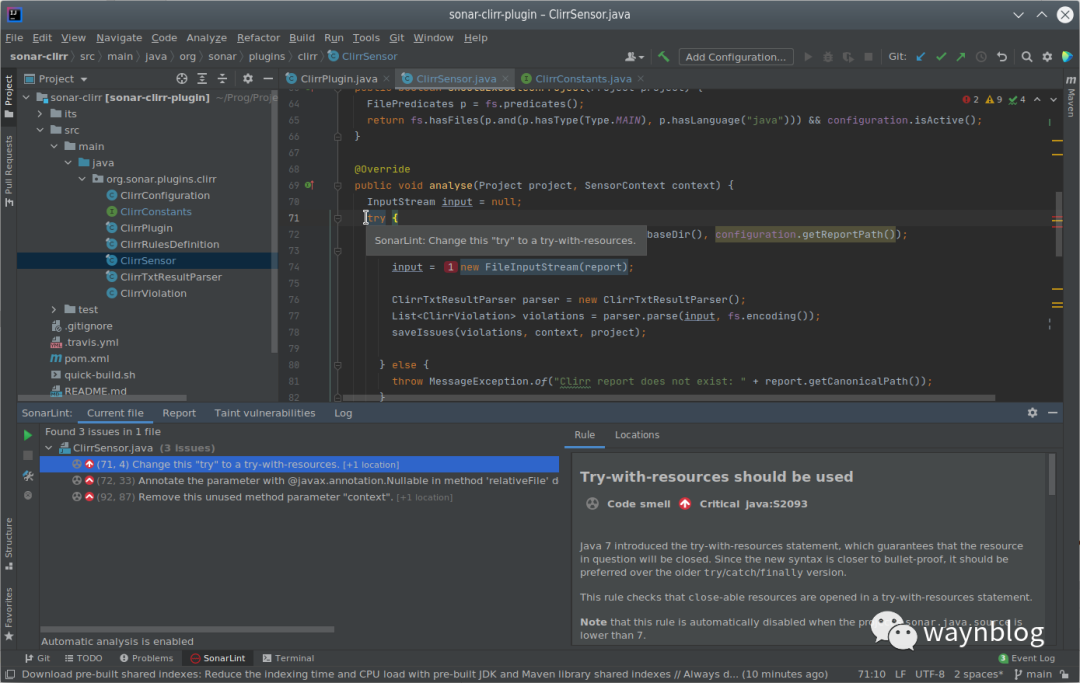This screenshot has width=1080, height=683.
Task: Toggle the Maven tool window
Action: click(x=1071, y=103)
